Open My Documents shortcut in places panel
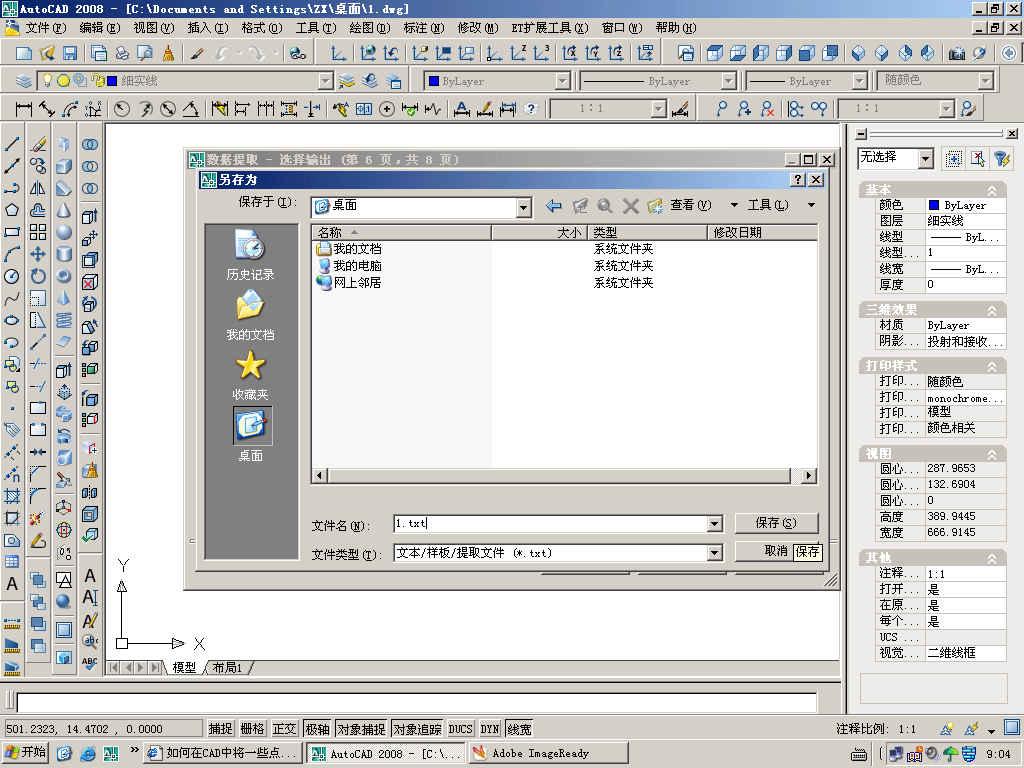Image resolution: width=1024 pixels, height=768 pixels. (x=250, y=315)
